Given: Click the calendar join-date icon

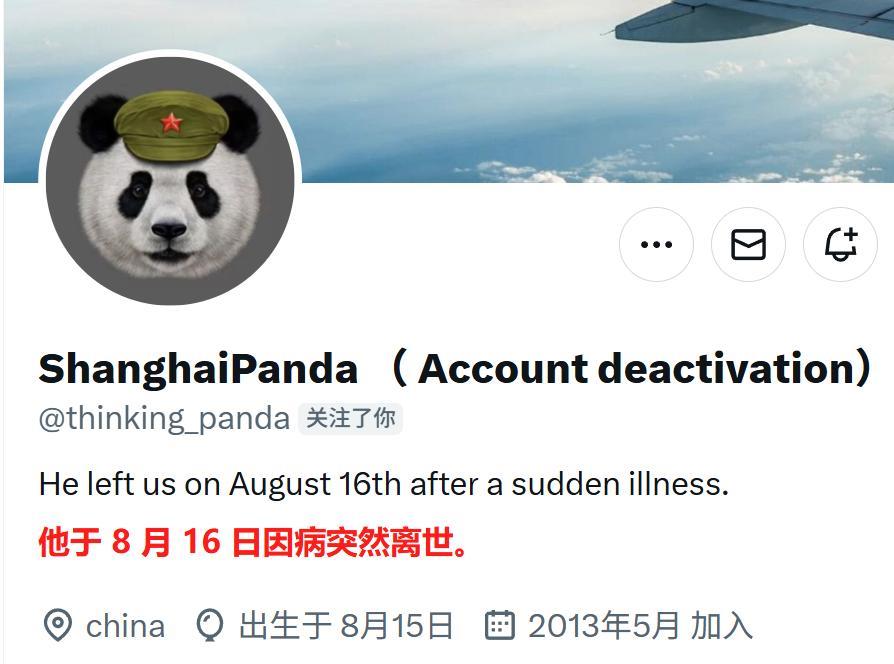Looking at the screenshot, I should 499,625.
